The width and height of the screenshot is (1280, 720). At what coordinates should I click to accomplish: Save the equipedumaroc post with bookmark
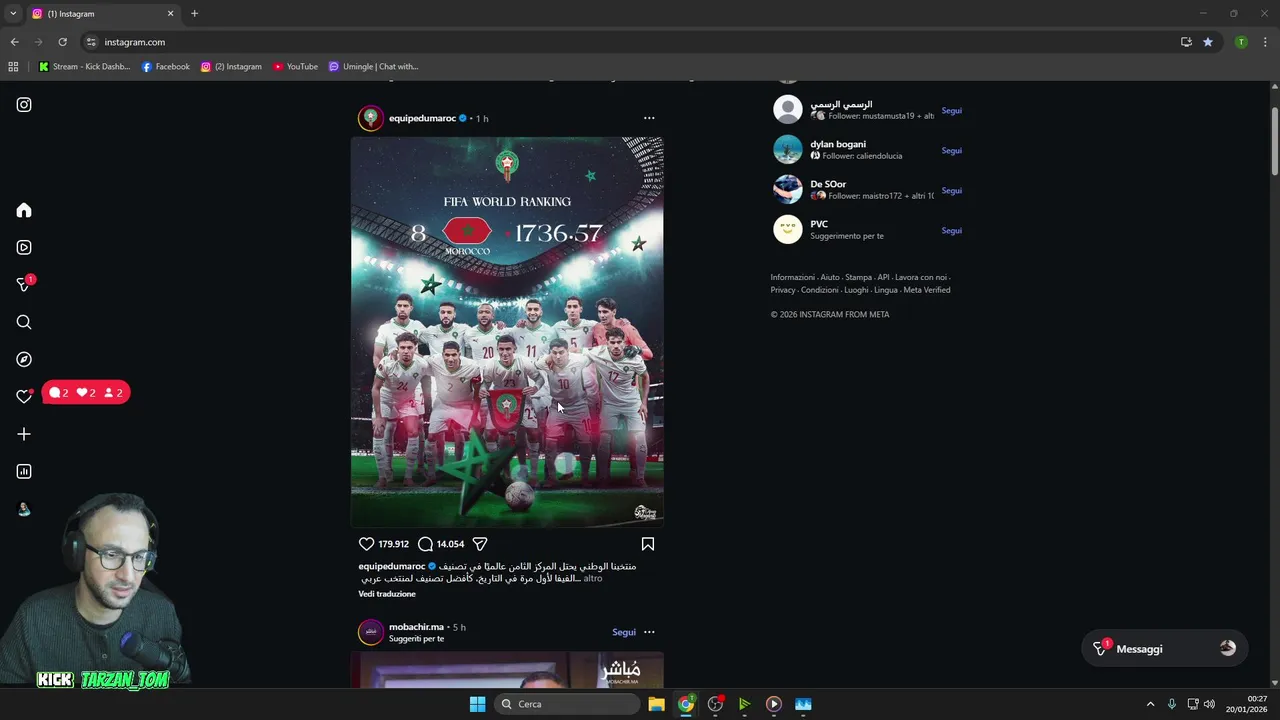648,544
